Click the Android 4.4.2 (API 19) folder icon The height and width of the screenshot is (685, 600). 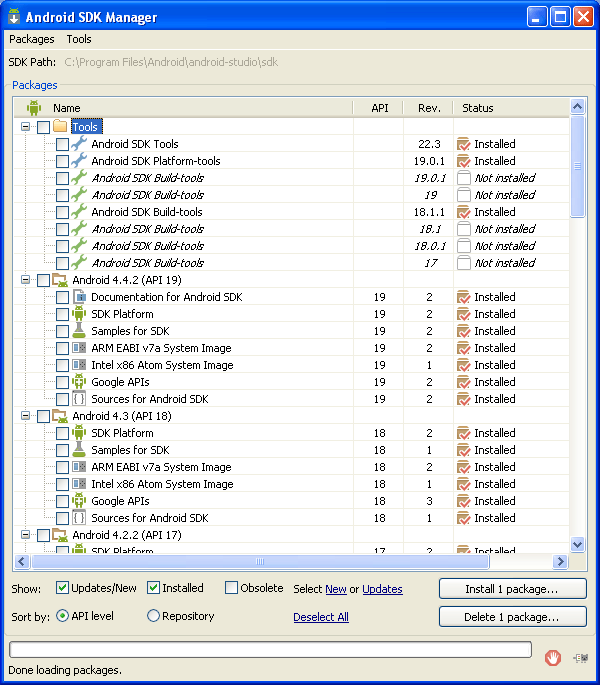(x=60, y=280)
